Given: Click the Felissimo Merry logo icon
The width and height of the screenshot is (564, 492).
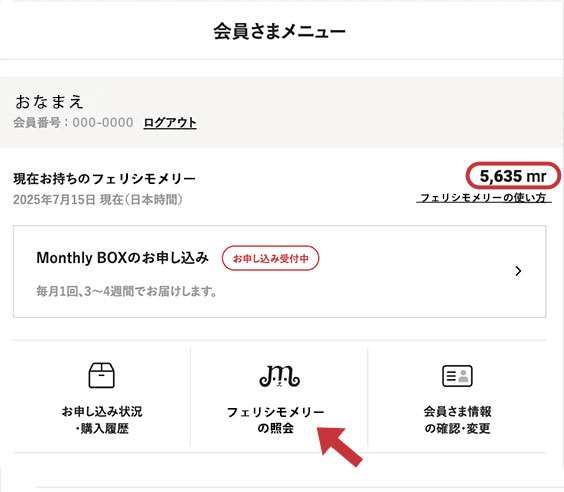Looking at the screenshot, I should click(279, 376).
